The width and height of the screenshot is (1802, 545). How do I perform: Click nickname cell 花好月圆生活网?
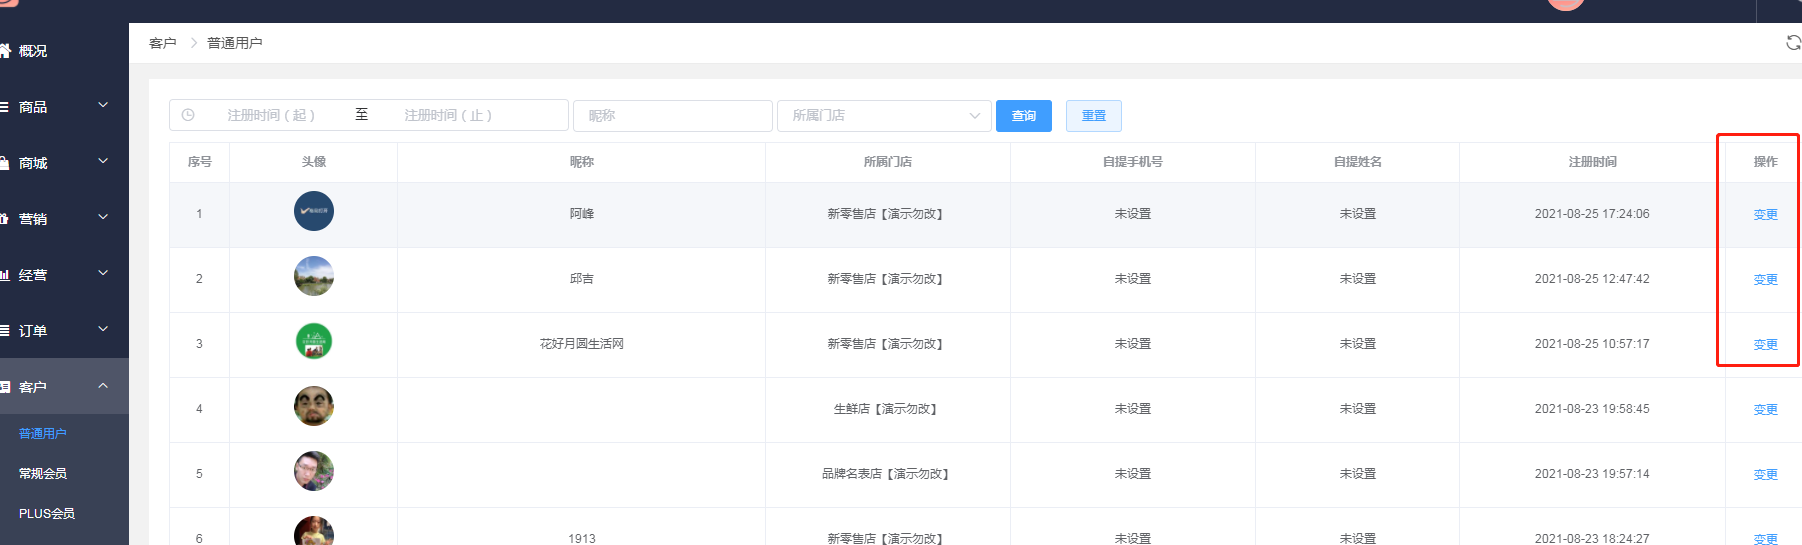coord(582,344)
